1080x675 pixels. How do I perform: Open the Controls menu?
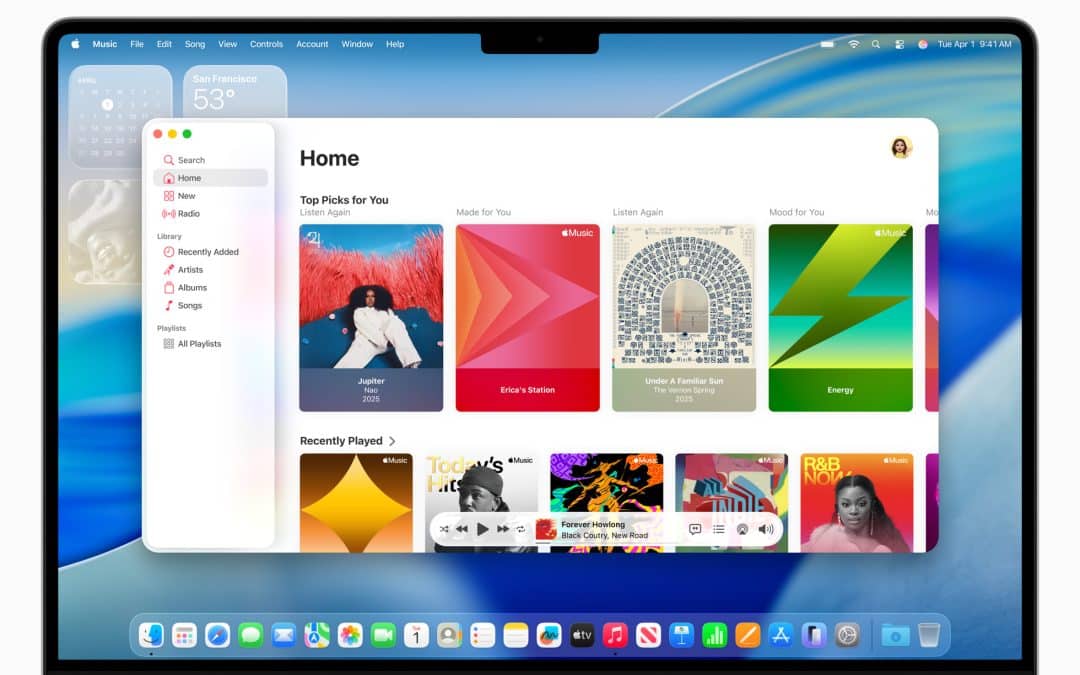[267, 43]
